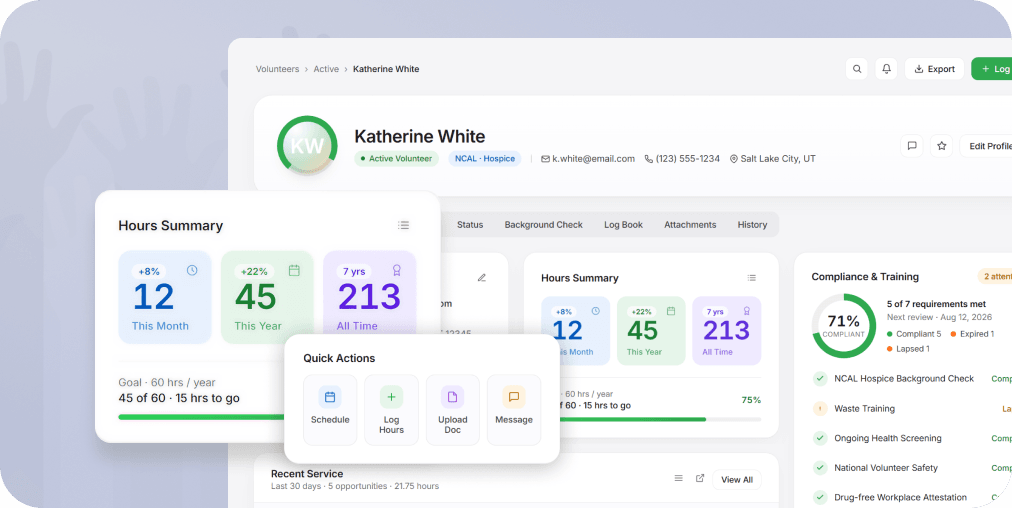Open the comment icon beside Edit Profile
Viewport: 1012px width, 508px height.
tap(912, 146)
